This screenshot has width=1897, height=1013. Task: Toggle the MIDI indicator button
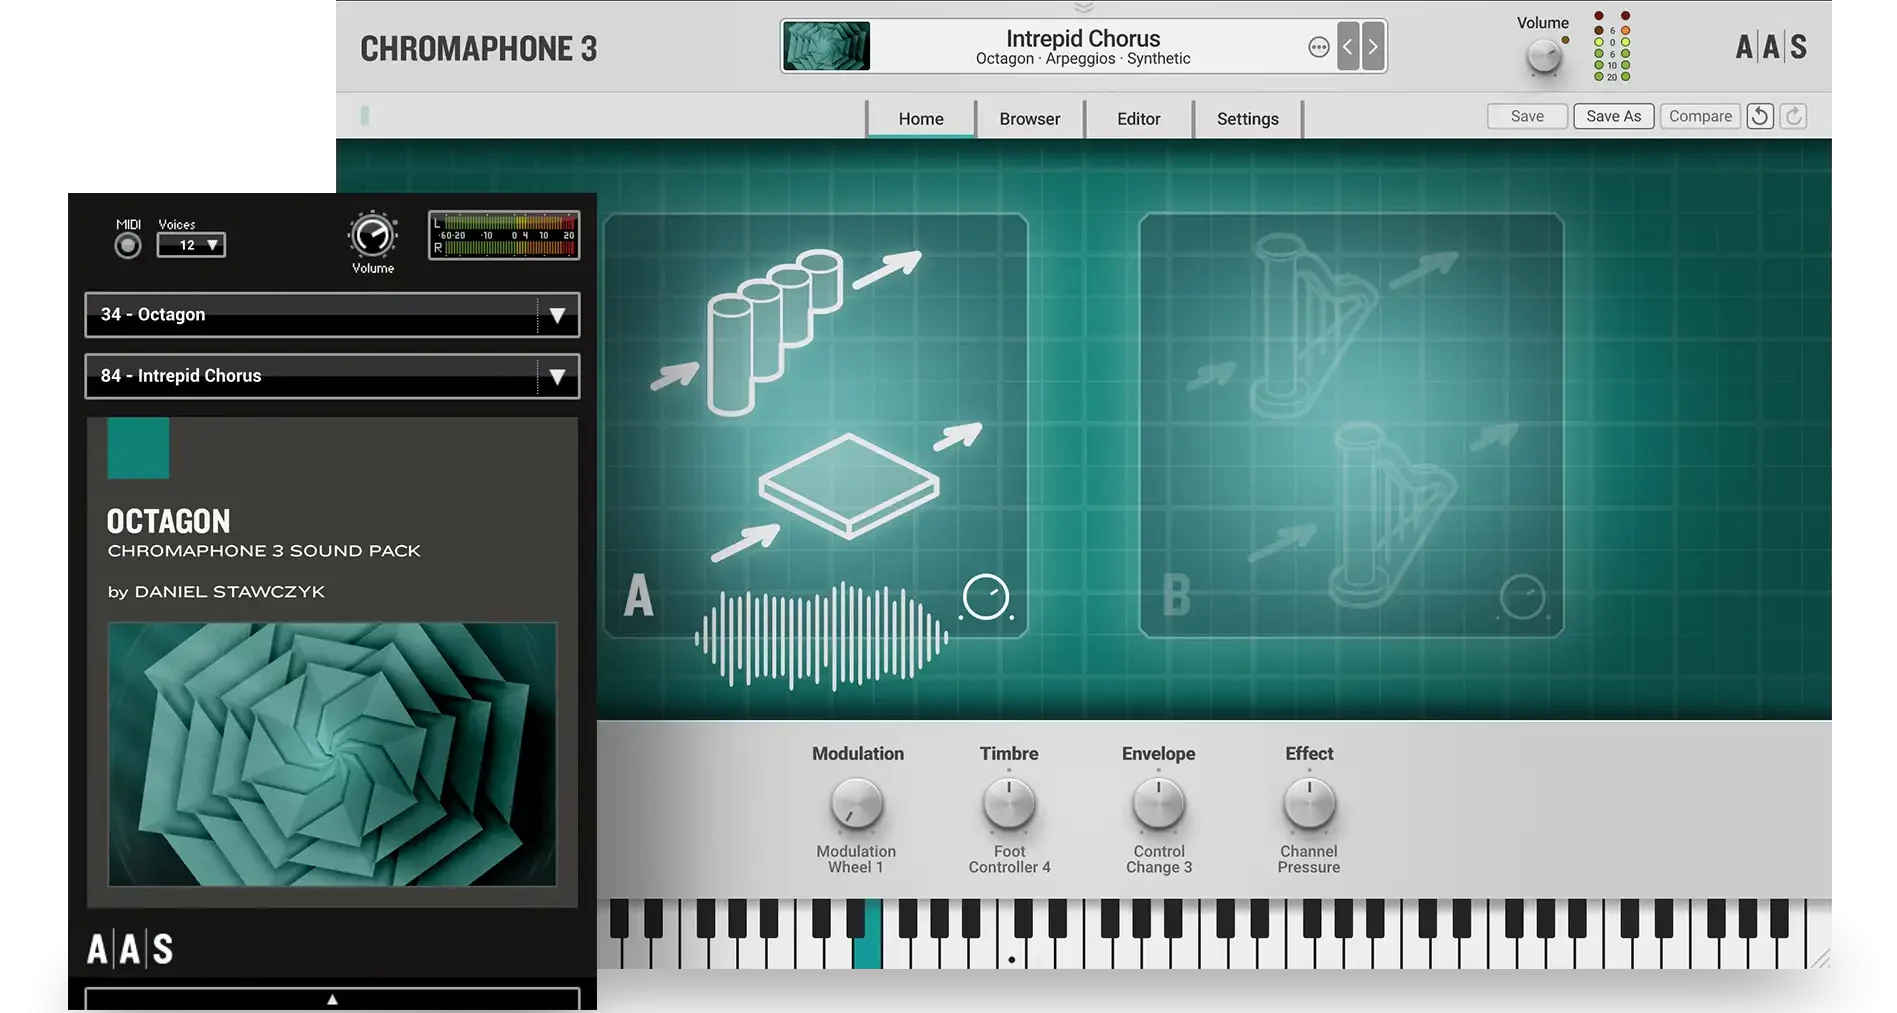tap(127, 243)
